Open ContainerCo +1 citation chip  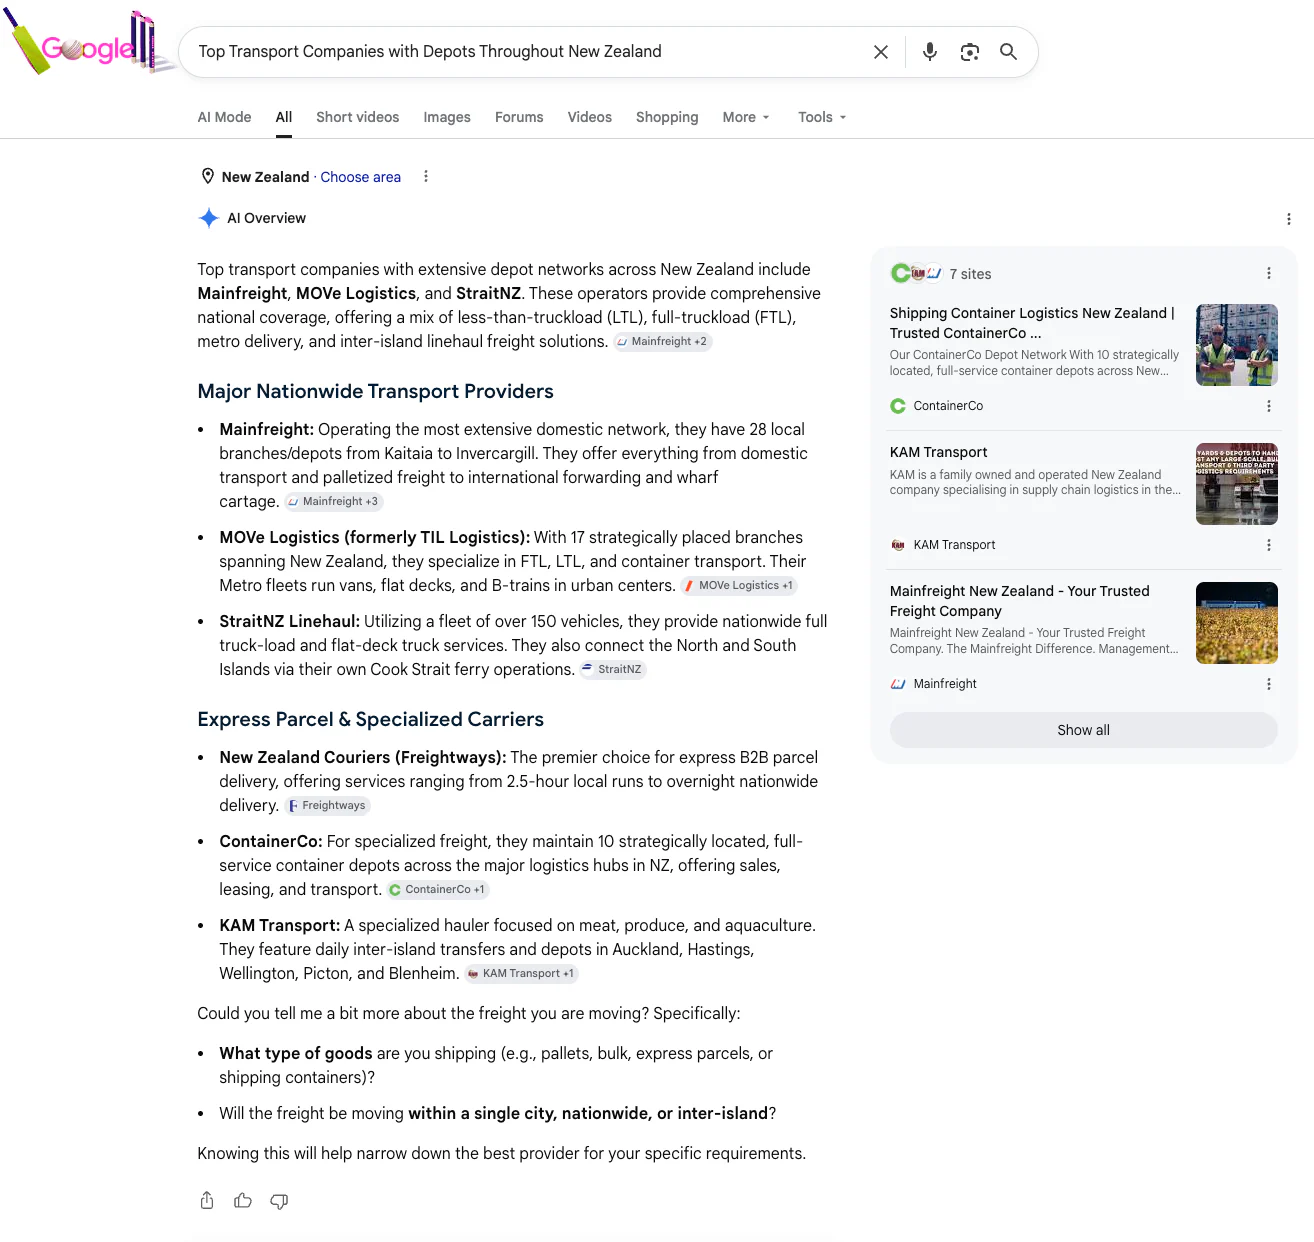[x=438, y=890]
